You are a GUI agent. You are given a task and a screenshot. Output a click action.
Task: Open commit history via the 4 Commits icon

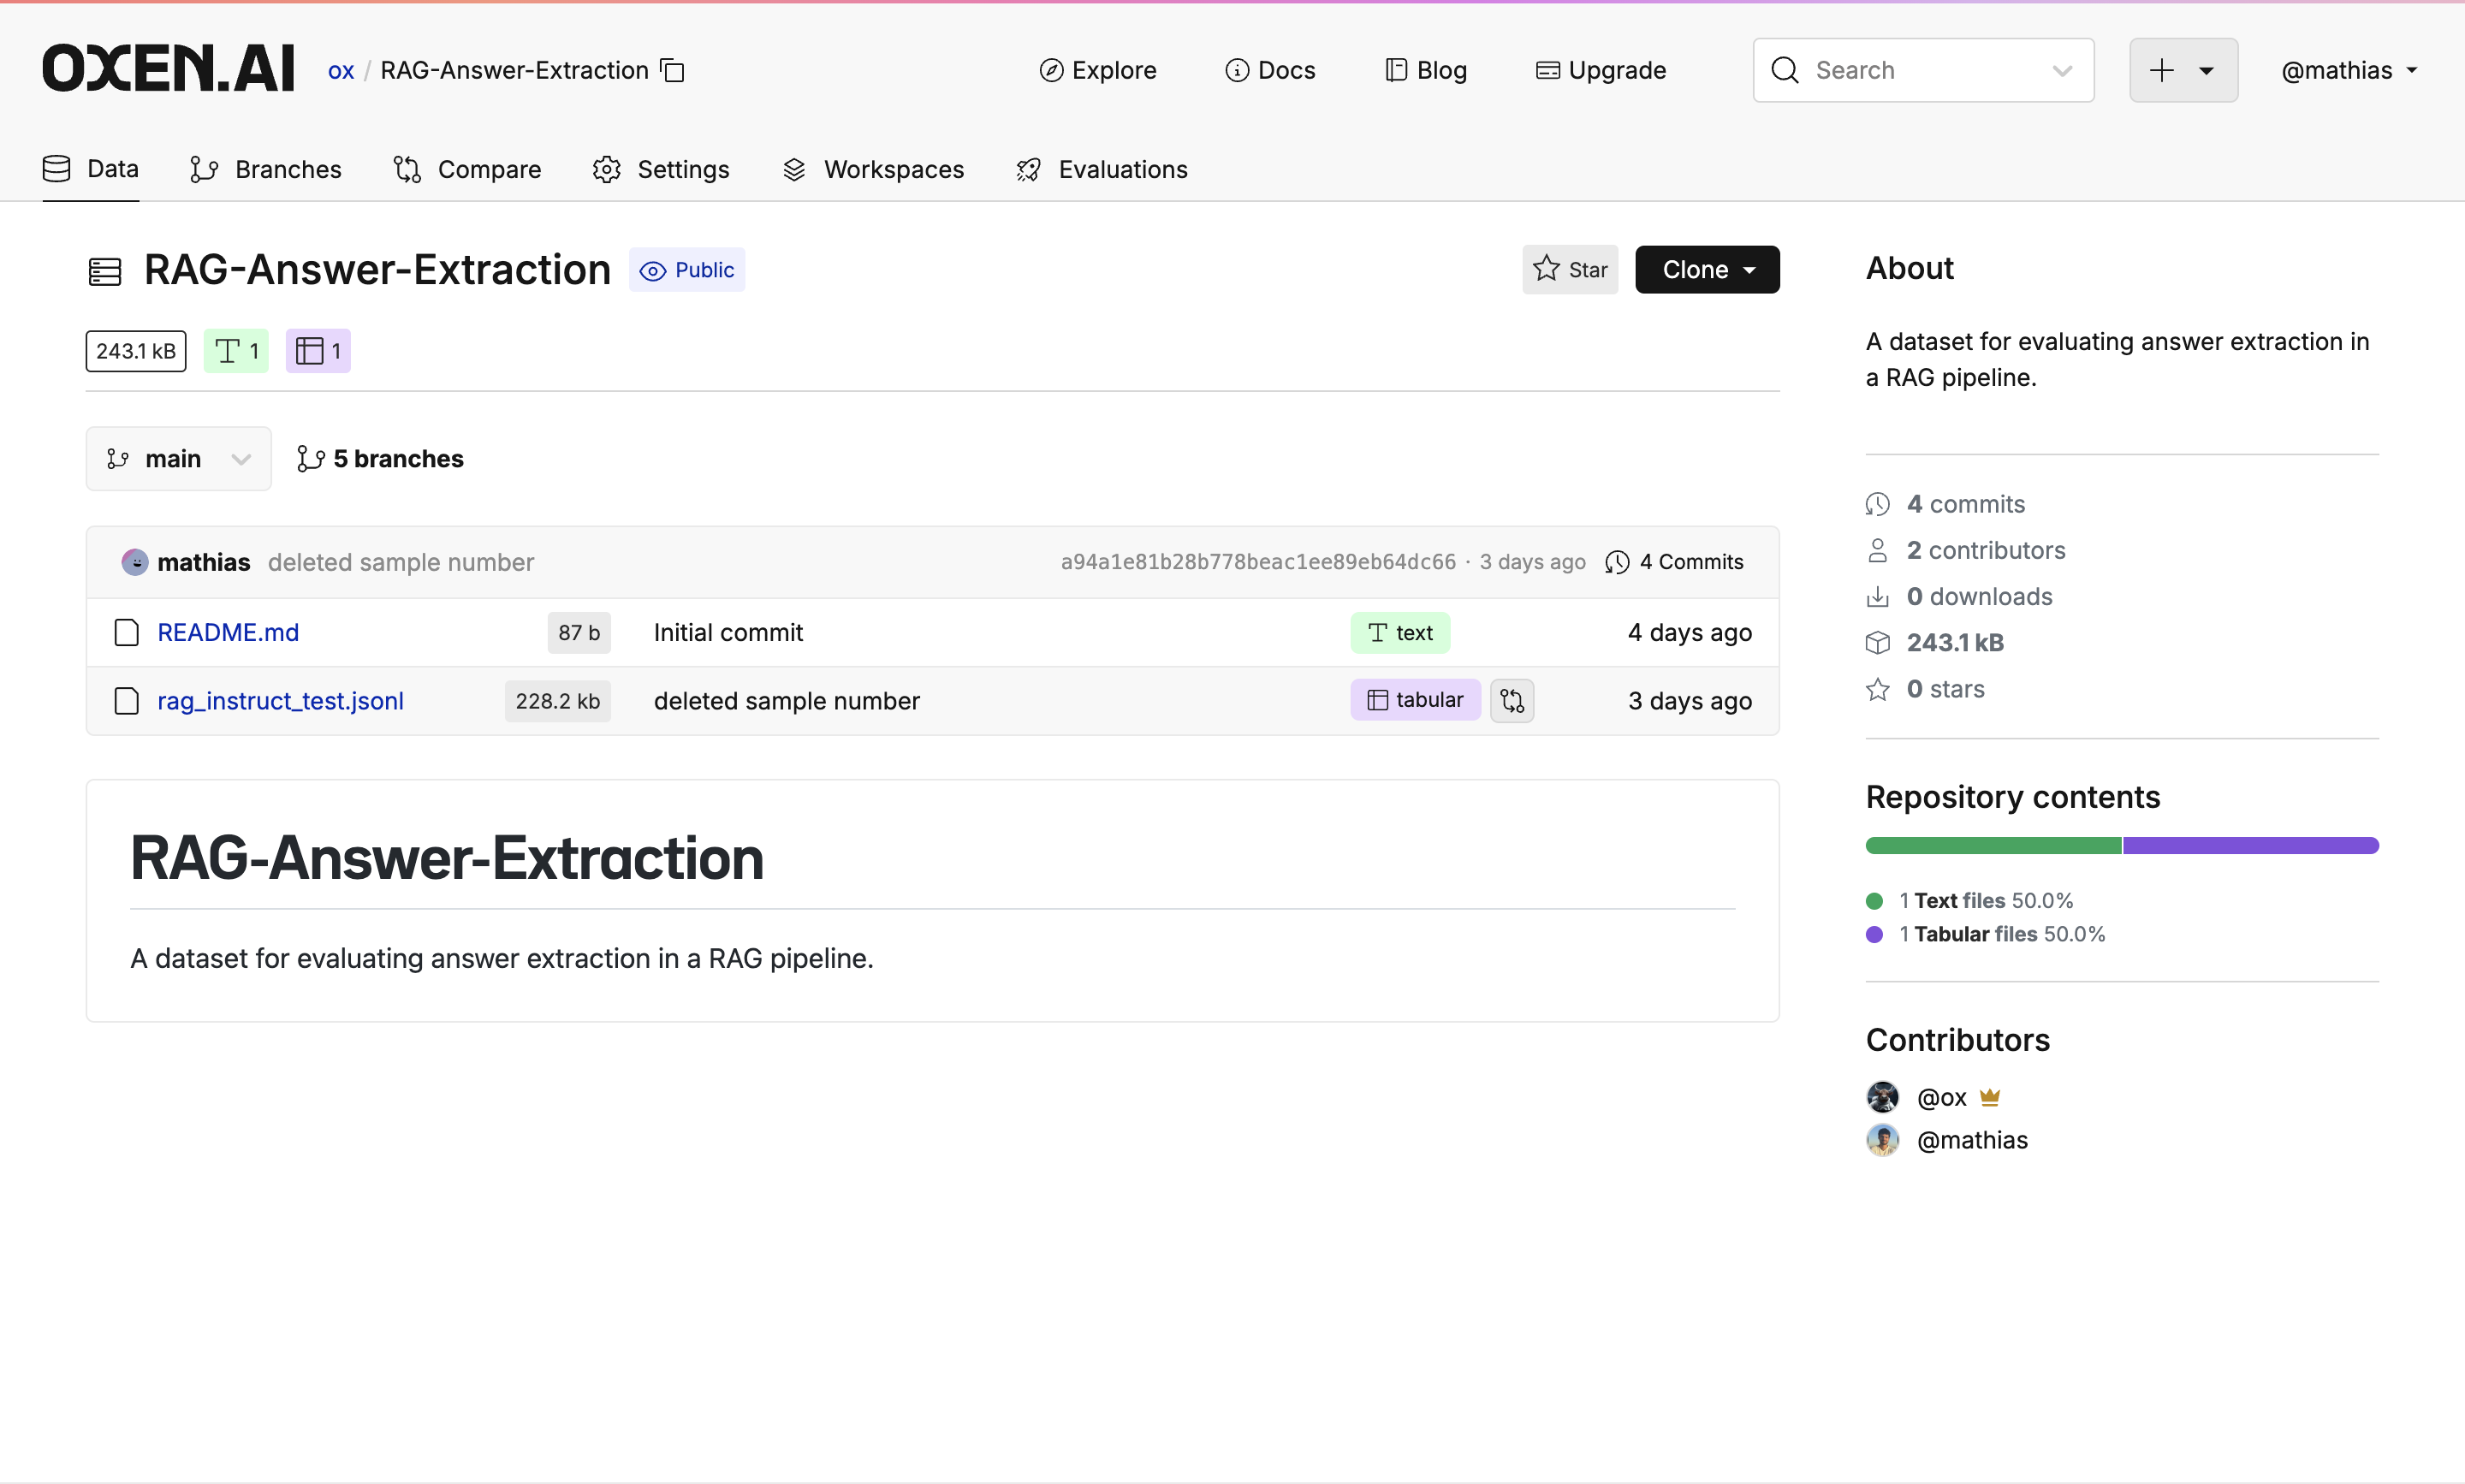coord(1674,561)
